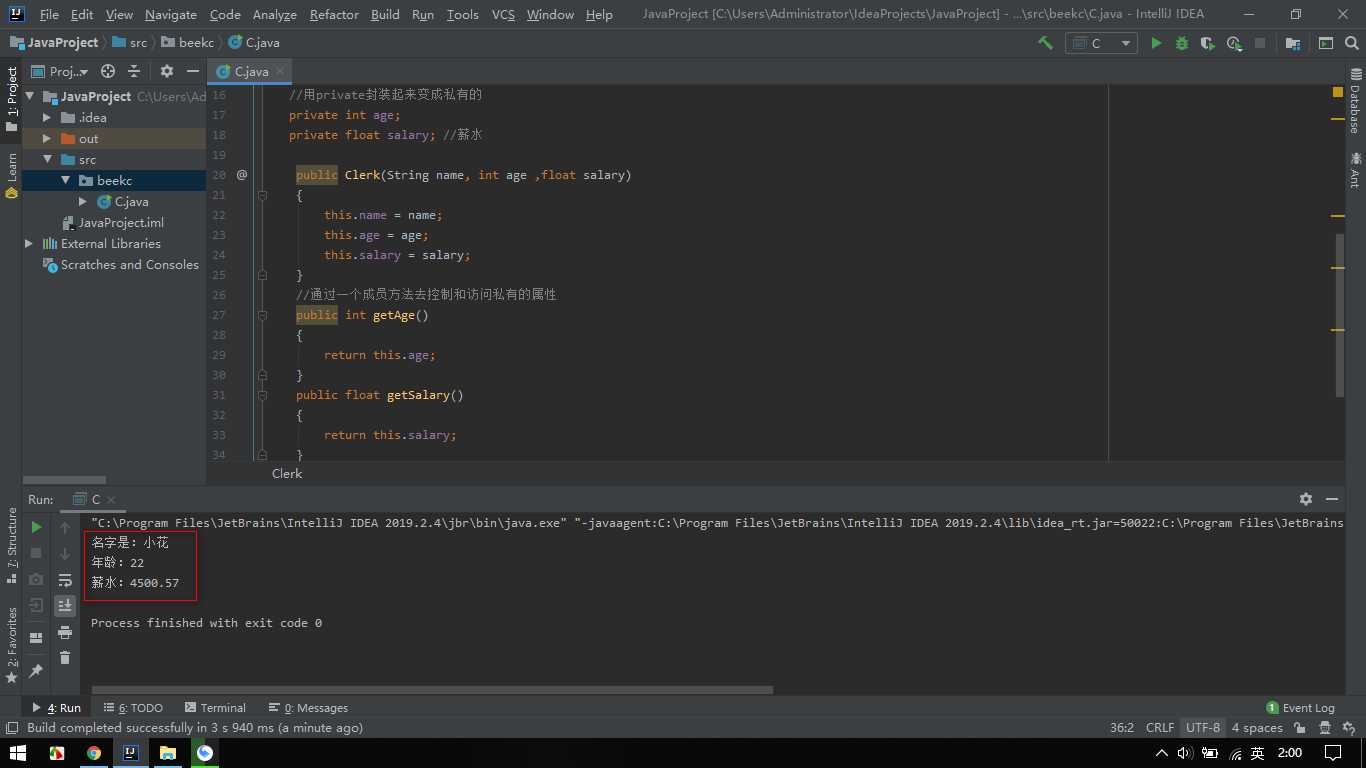1366x768 pixels.
Task: Start debugging with the bug icon
Action: 1182,43
